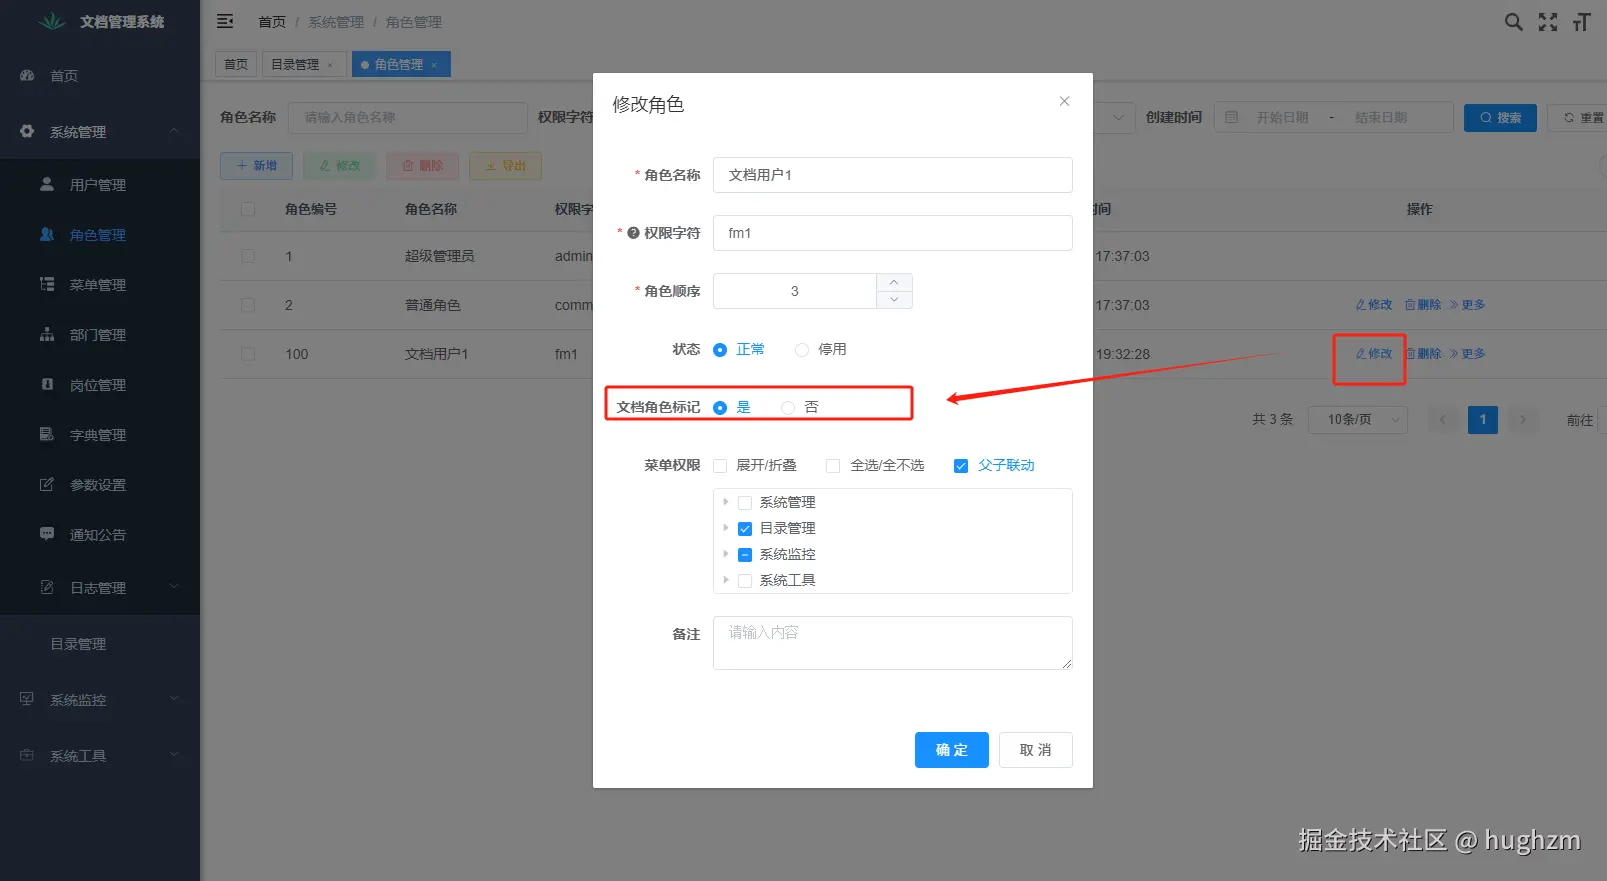This screenshot has width=1607, height=881.
Task: Click the 首页 dashboard sidebar icon
Action: 27,75
